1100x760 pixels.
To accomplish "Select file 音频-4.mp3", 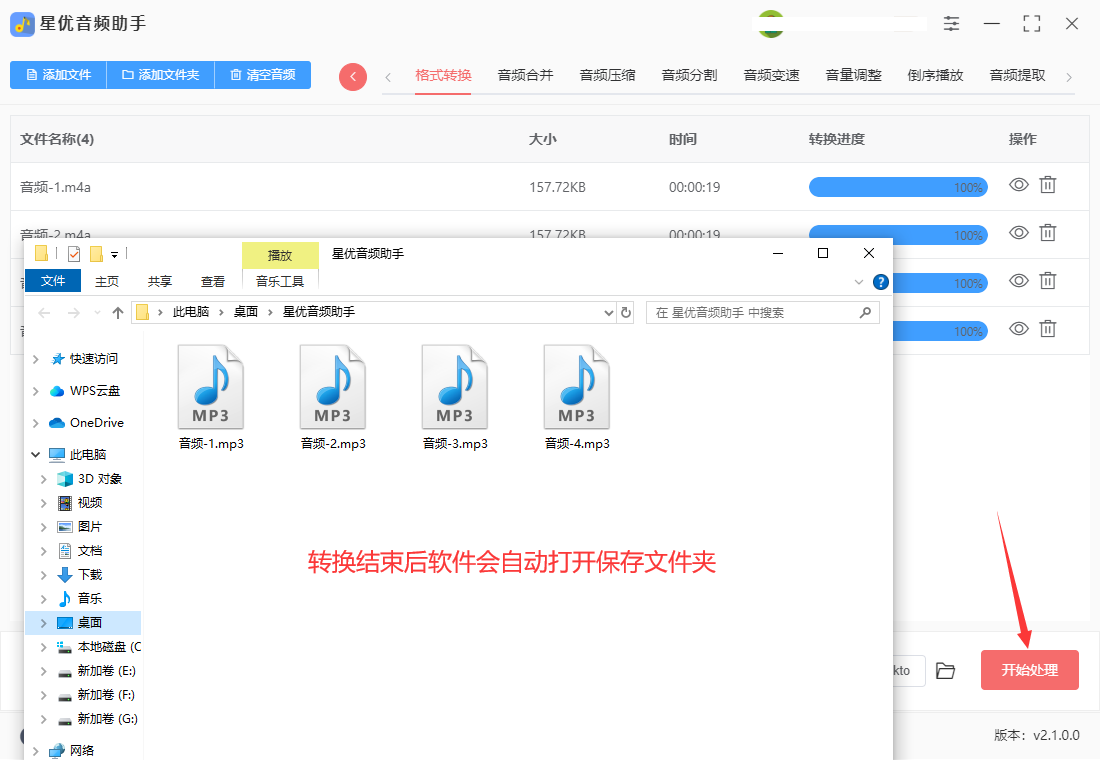I will pyautogui.click(x=577, y=398).
